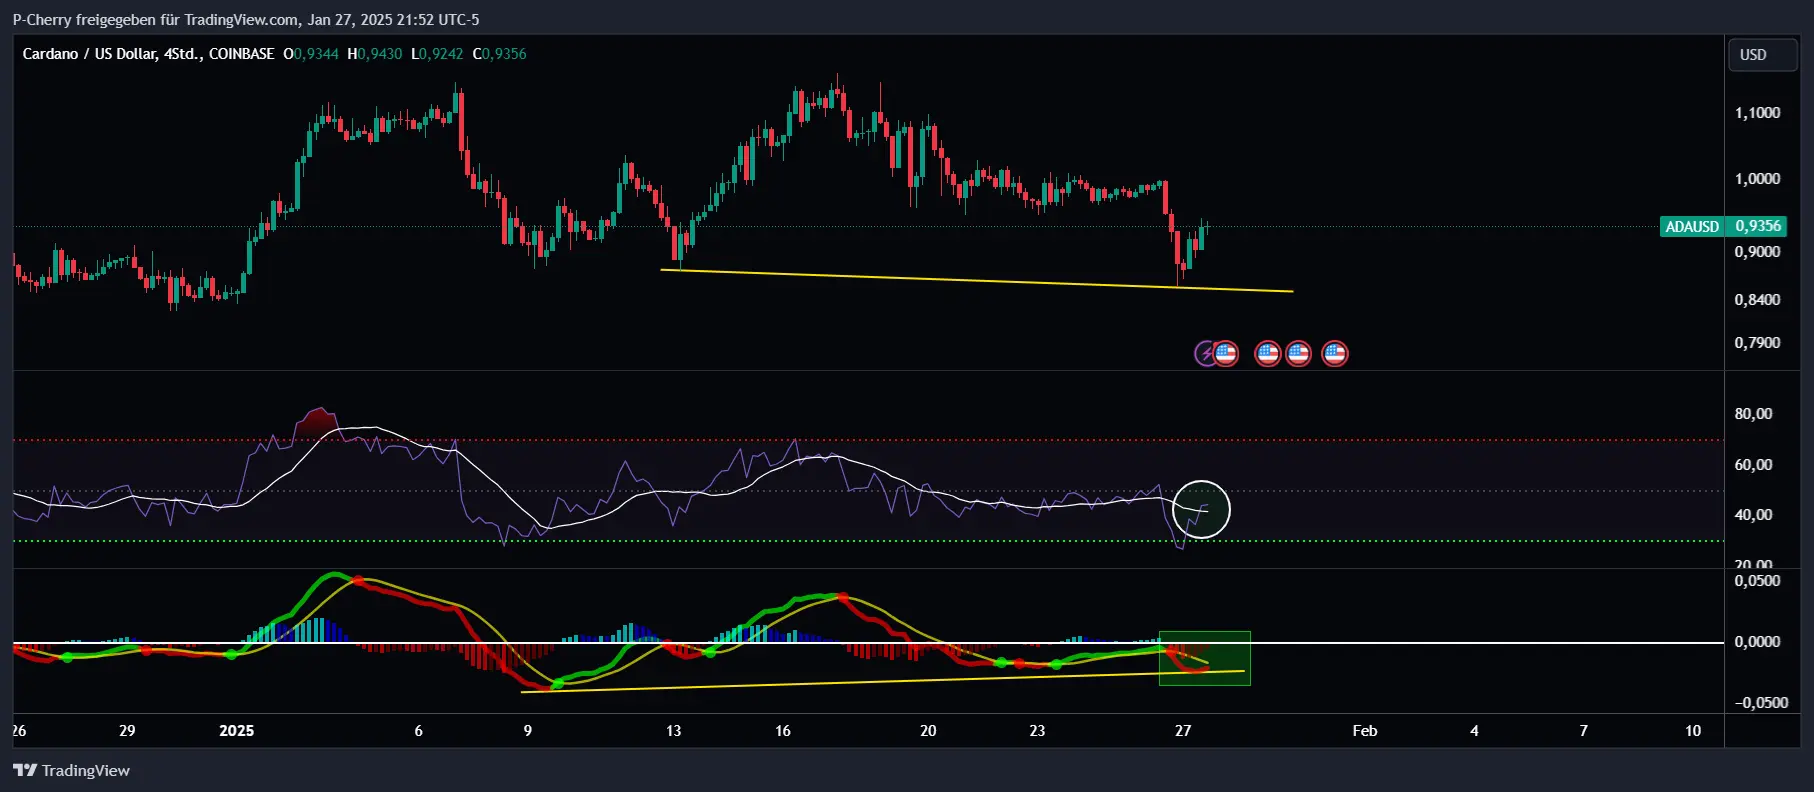Image resolution: width=1814 pixels, height=792 pixels.
Task: Click the 20 date label on time axis
Action: click(928, 731)
